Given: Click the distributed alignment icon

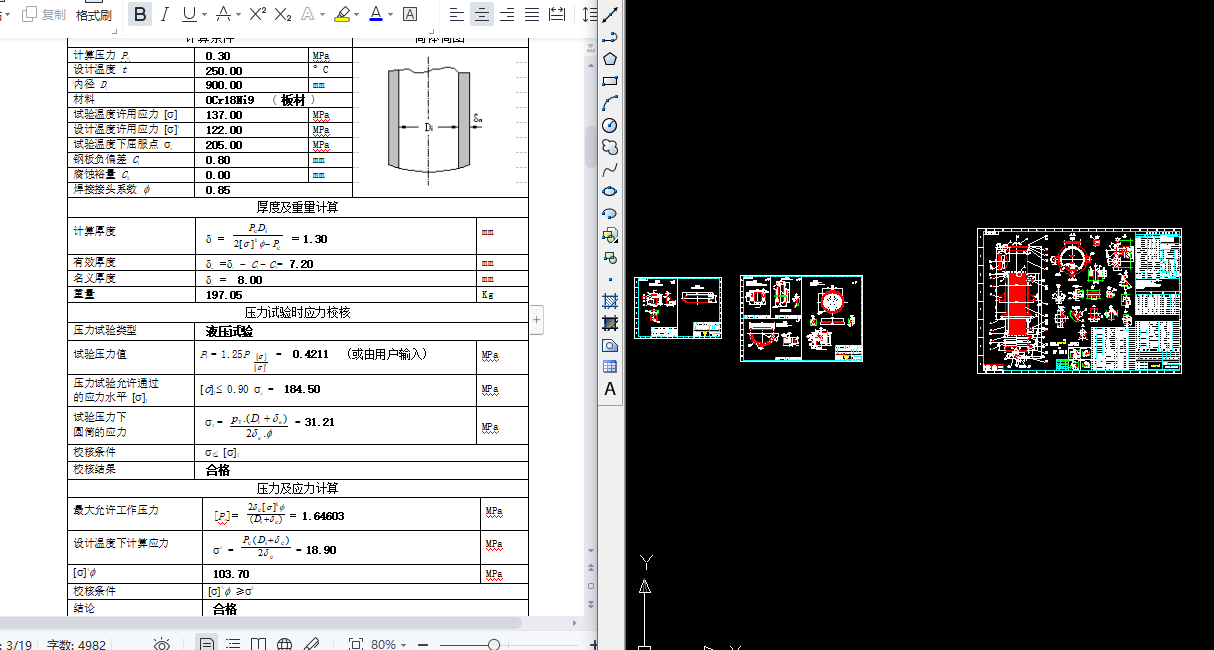Looking at the screenshot, I should 557,14.
